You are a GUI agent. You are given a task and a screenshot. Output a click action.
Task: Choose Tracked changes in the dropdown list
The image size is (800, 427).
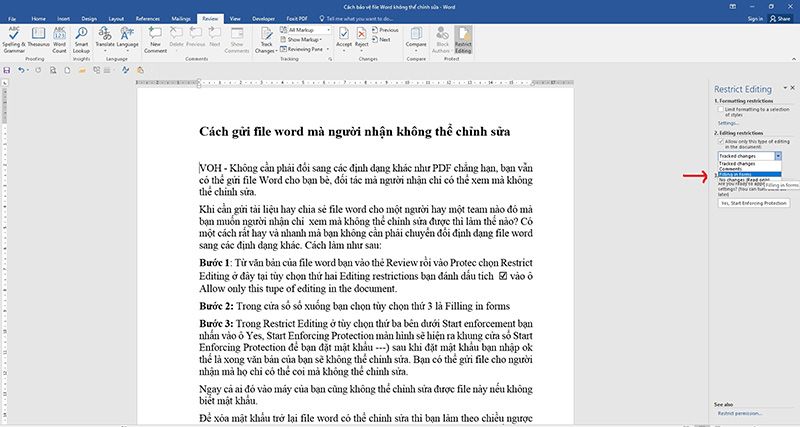749,164
